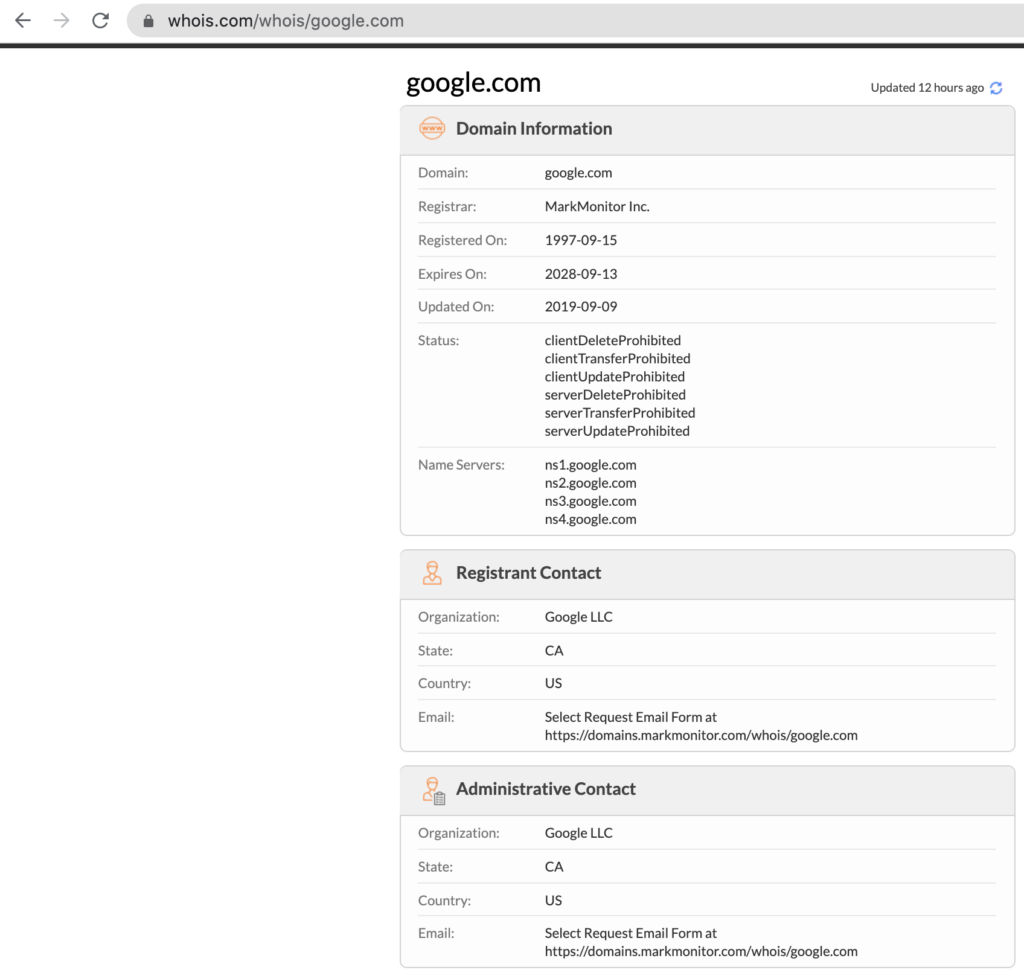
Task: Click the Administrative Contact icon
Action: click(x=434, y=790)
